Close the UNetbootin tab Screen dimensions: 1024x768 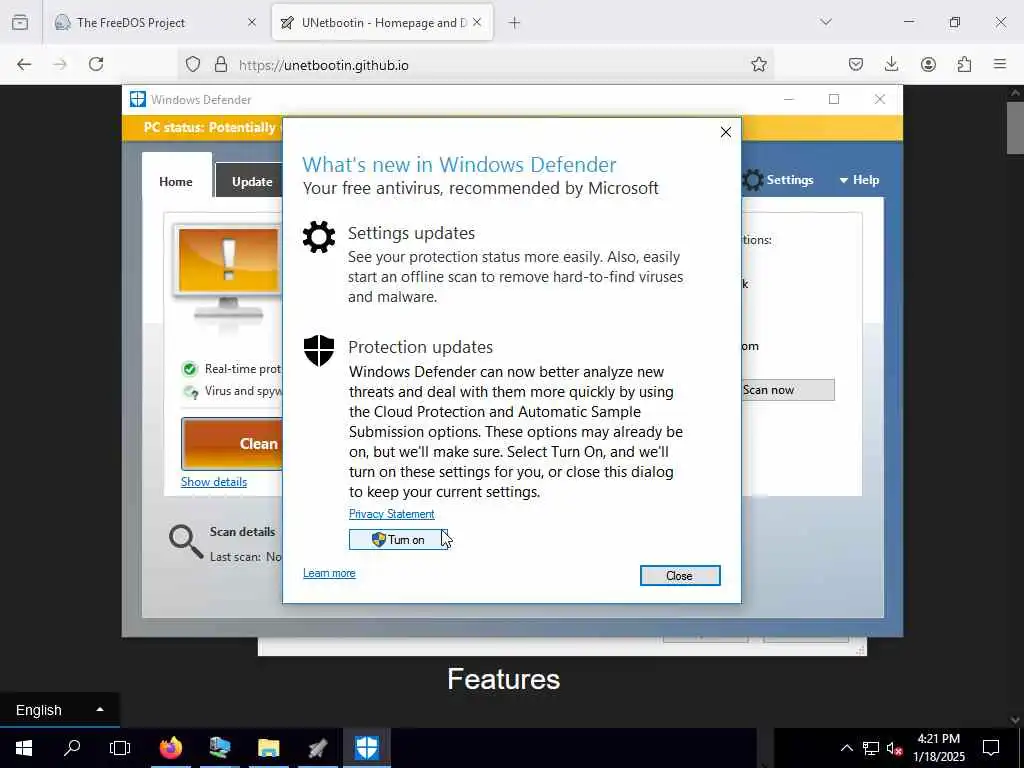point(477,23)
